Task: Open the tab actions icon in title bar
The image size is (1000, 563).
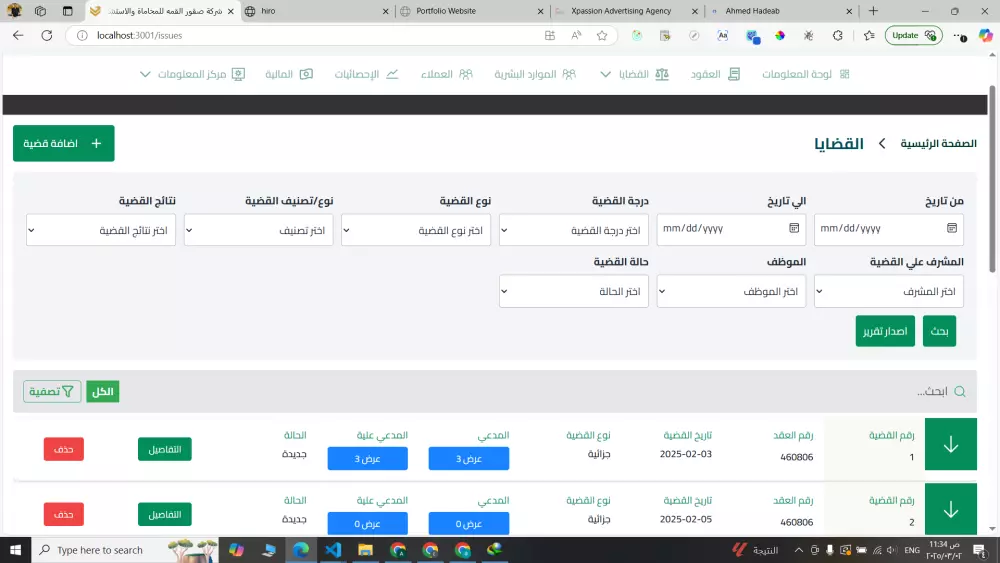Action: click(68, 11)
